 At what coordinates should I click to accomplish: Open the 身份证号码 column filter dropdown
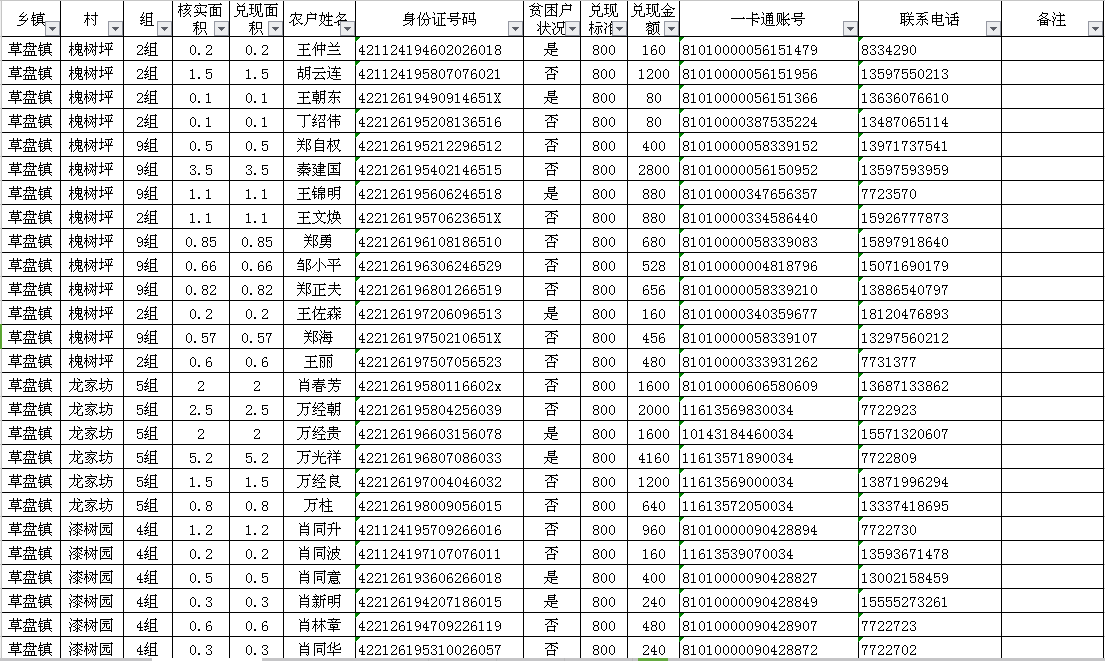(x=515, y=29)
